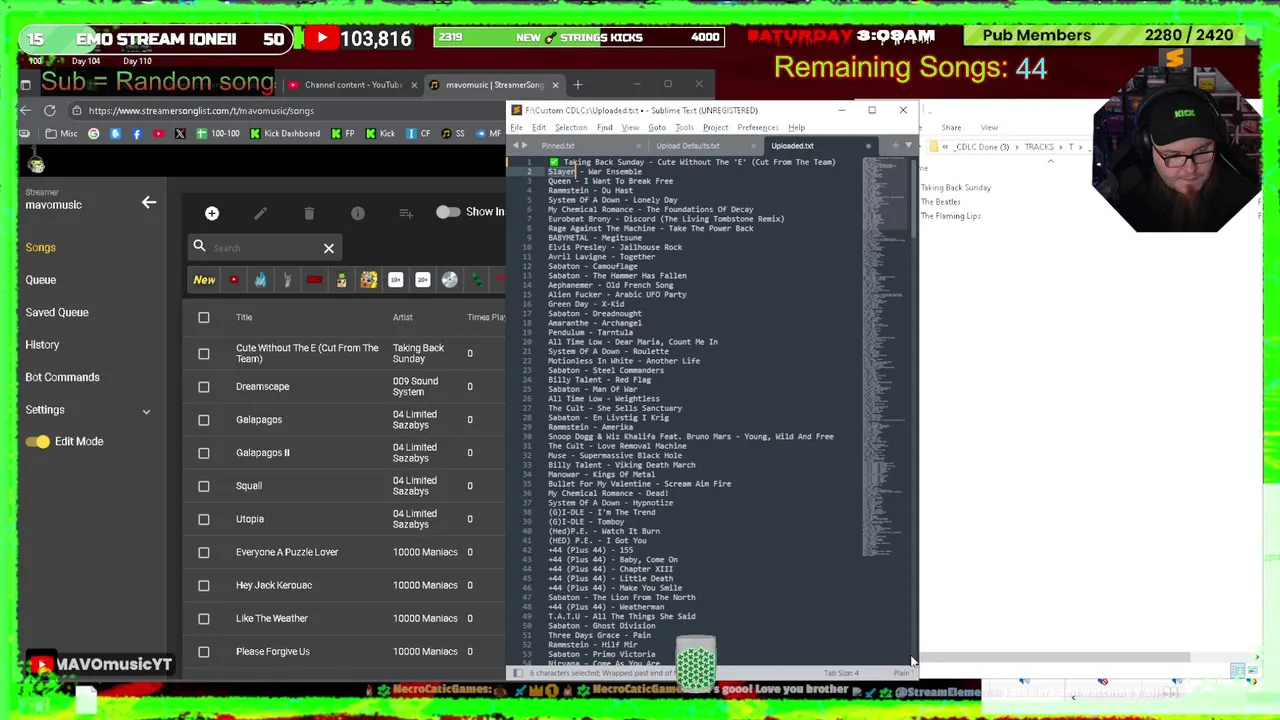Click the trash delete song icon
The width and height of the screenshot is (1280, 720).
(x=309, y=213)
